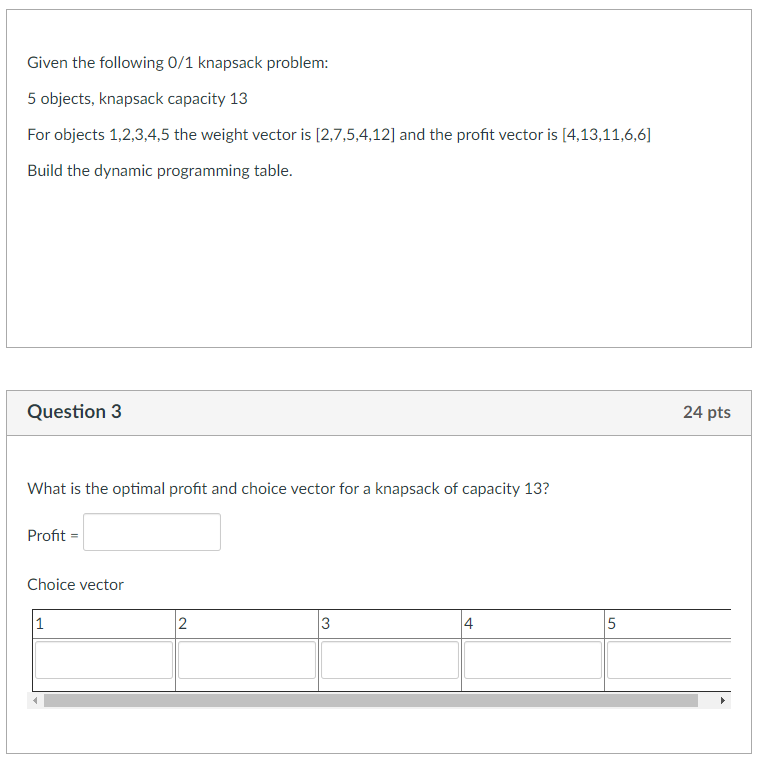Image resolution: width=771 pixels, height=759 pixels.
Task: Click the left scroll arrow of the table
Action: (x=35, y=700)
